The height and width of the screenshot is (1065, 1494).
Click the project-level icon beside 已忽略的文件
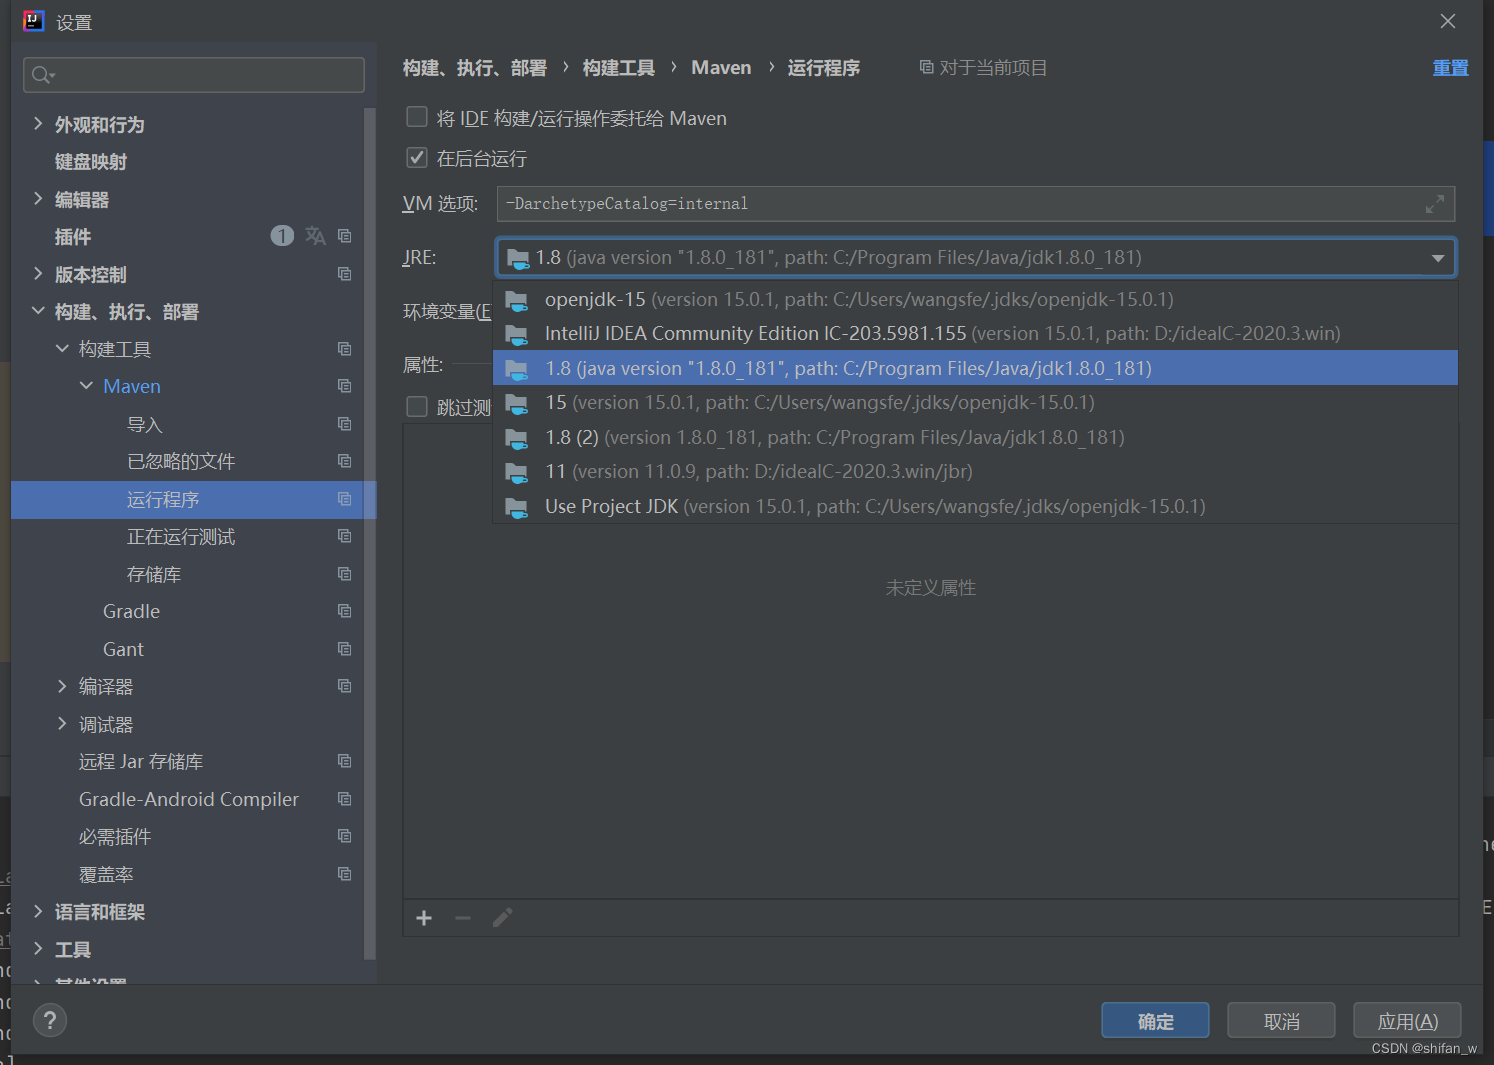pos(345,461)
